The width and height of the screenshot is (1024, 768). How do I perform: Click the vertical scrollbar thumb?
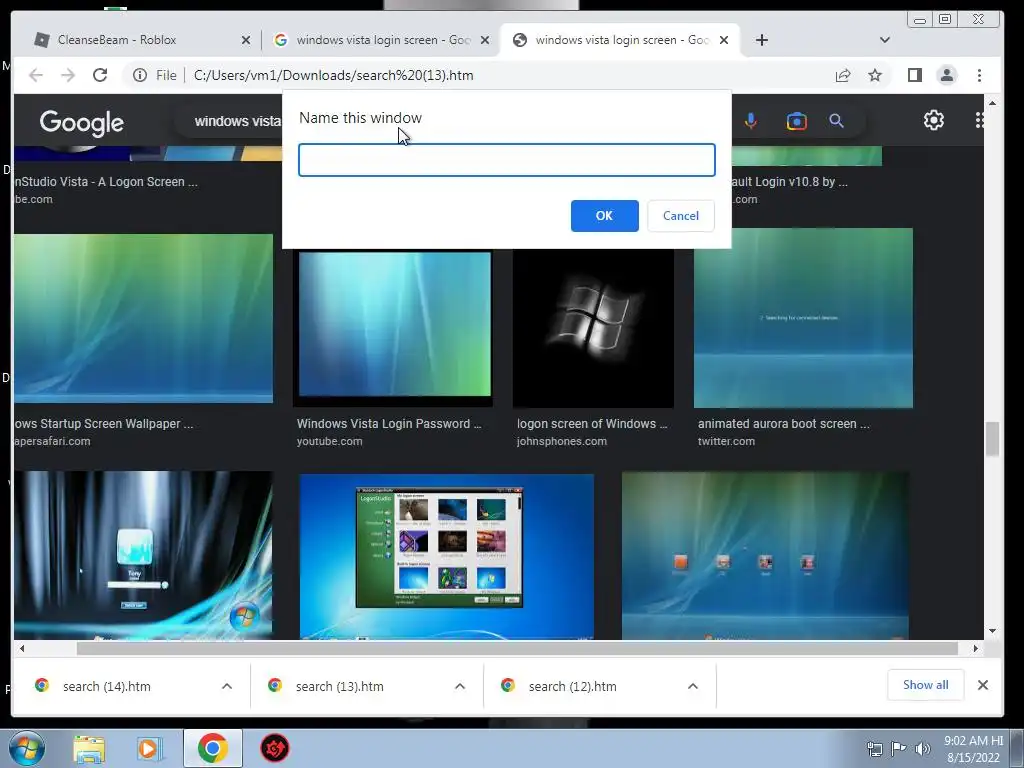click(993, 439)
